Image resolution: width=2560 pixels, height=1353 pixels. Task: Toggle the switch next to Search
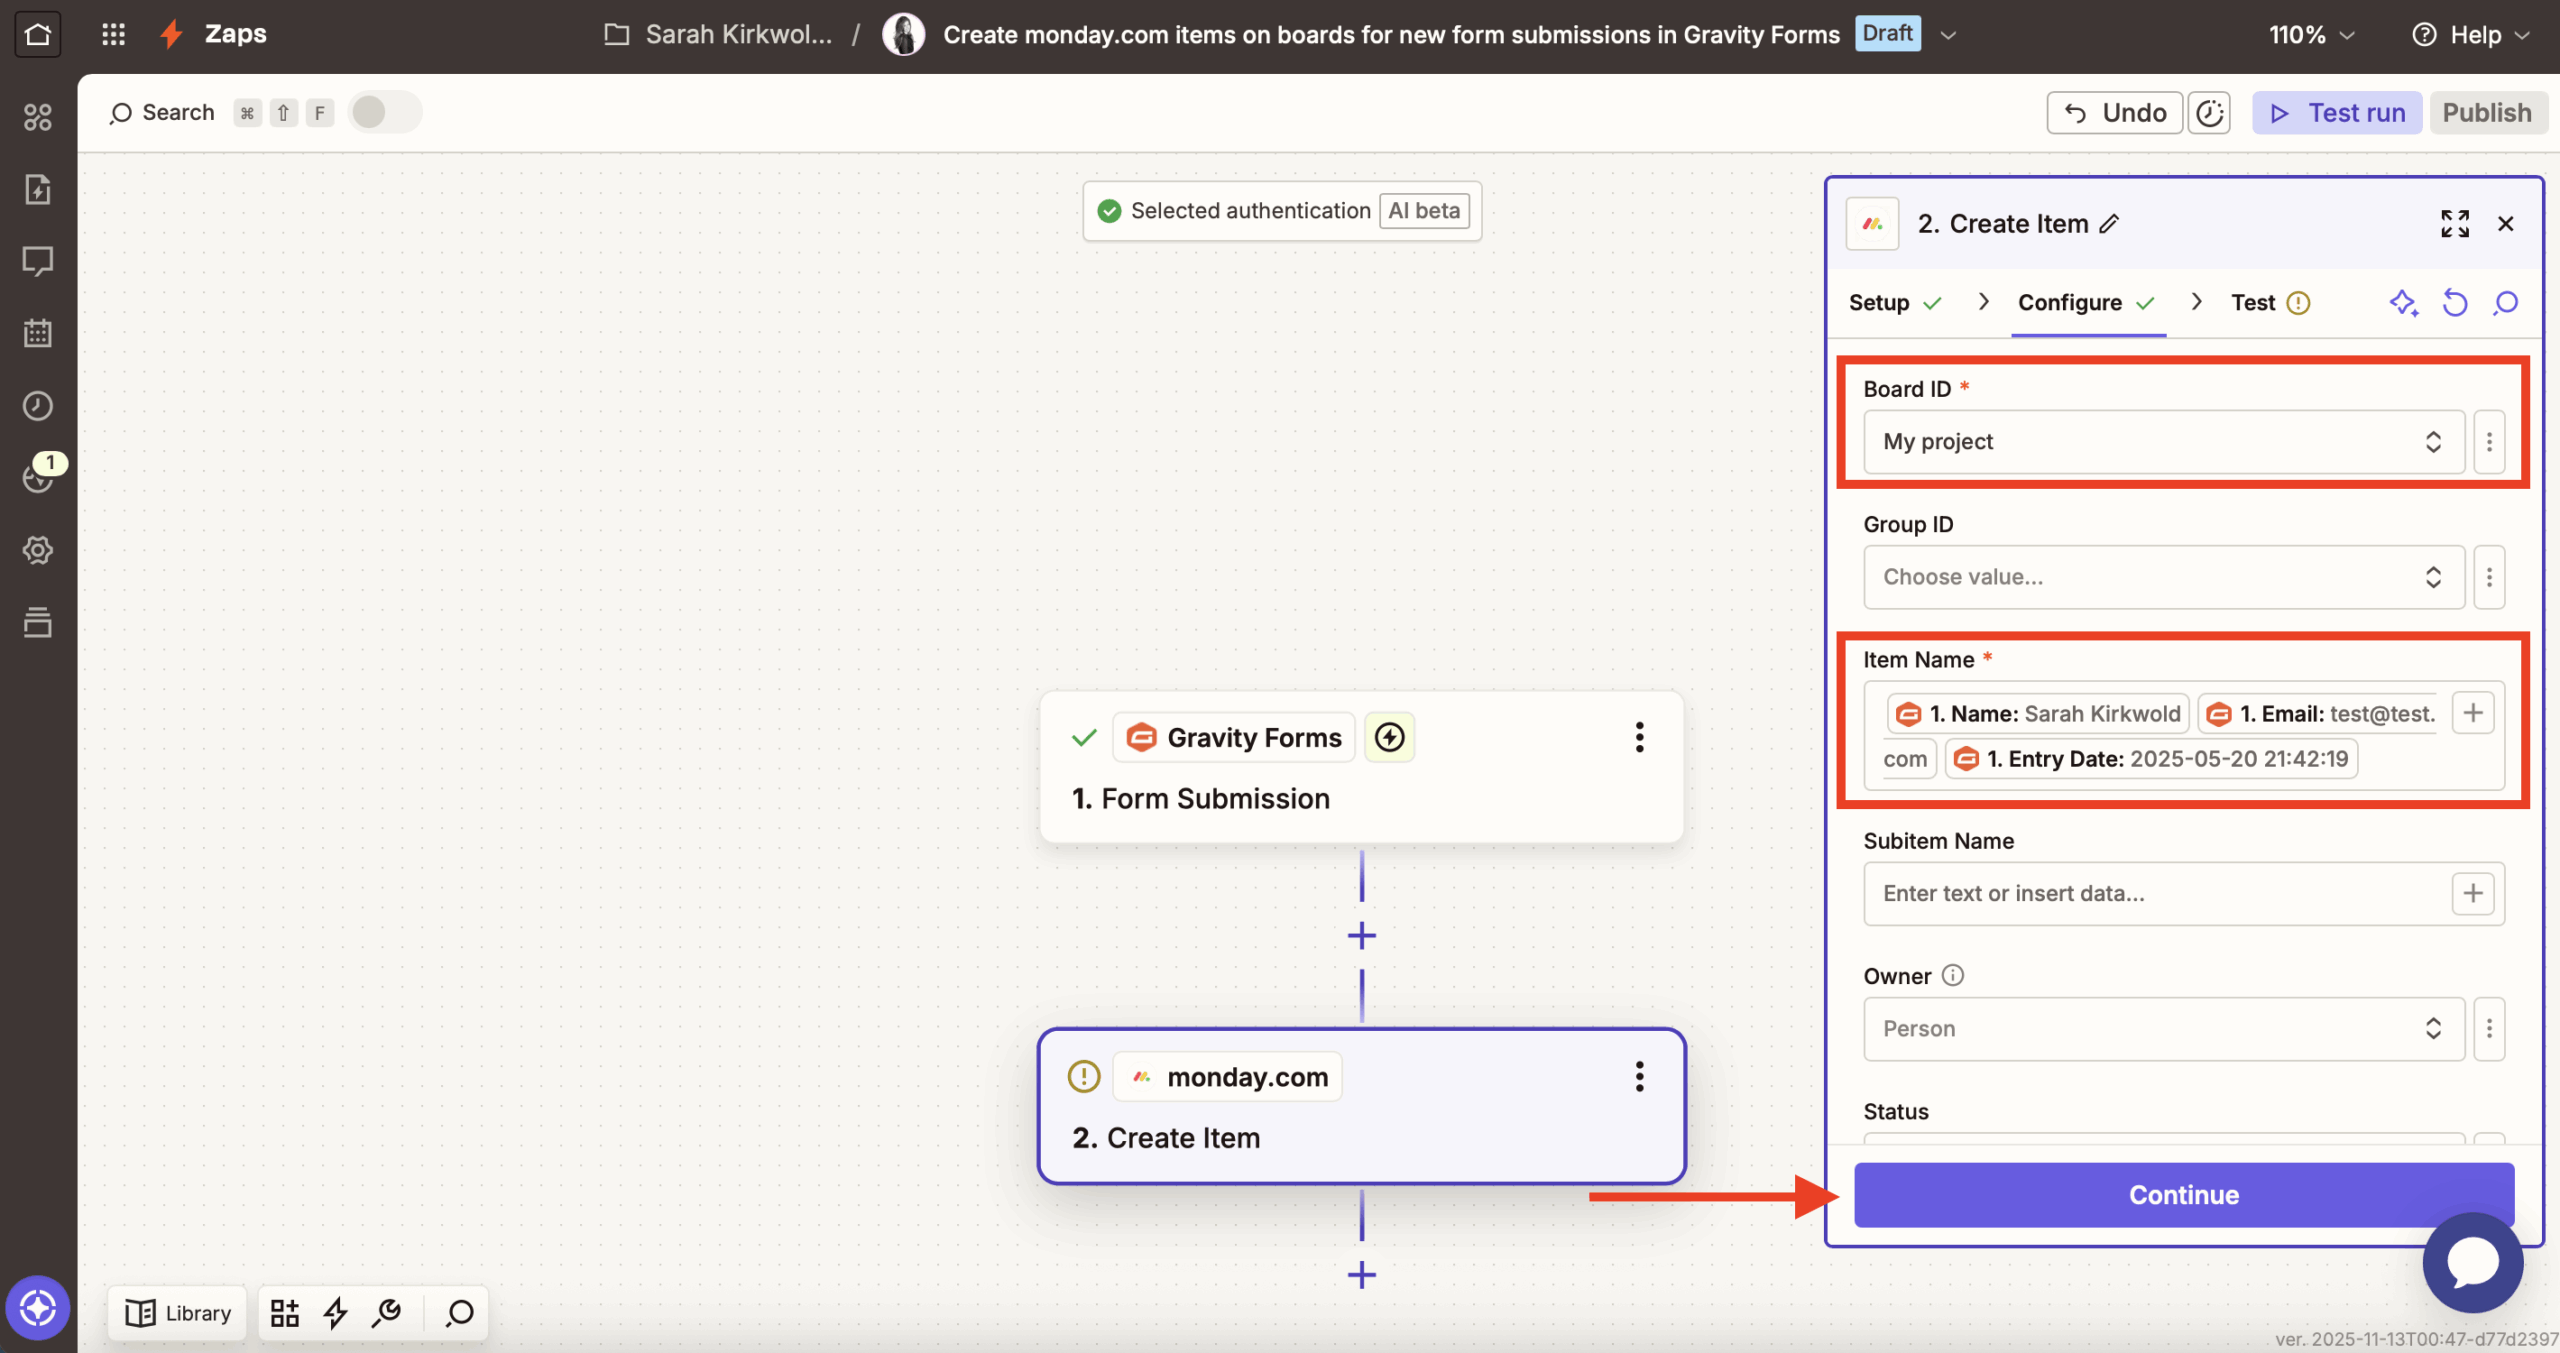384,112
